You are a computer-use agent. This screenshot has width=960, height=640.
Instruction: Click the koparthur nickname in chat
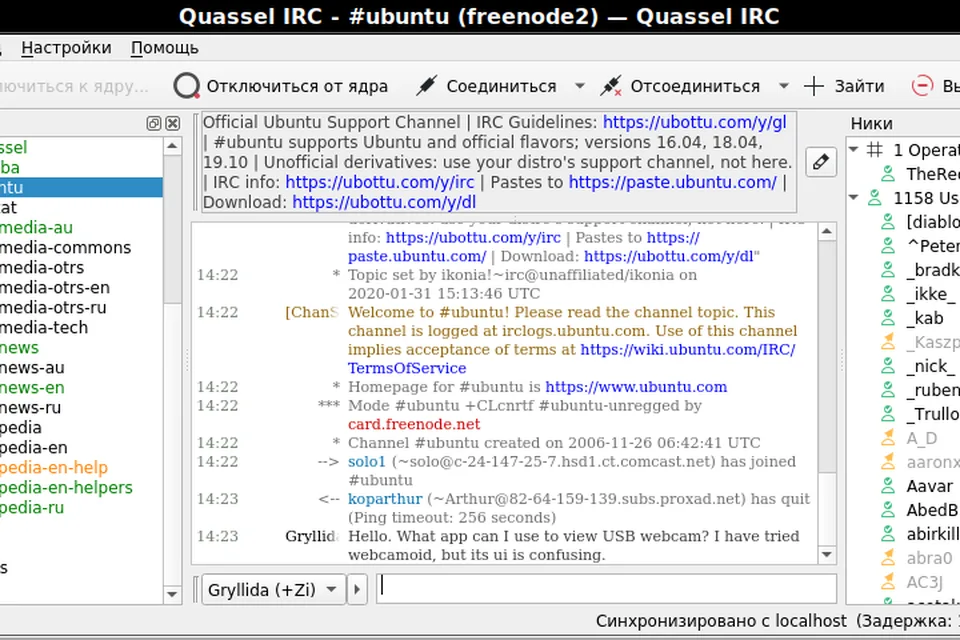point(385,499)
